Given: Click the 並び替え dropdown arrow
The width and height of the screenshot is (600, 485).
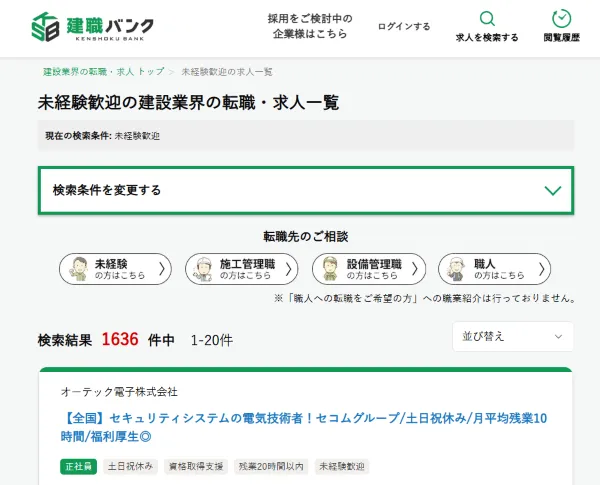Looking at the screenshot, I should tap(558, 337).
